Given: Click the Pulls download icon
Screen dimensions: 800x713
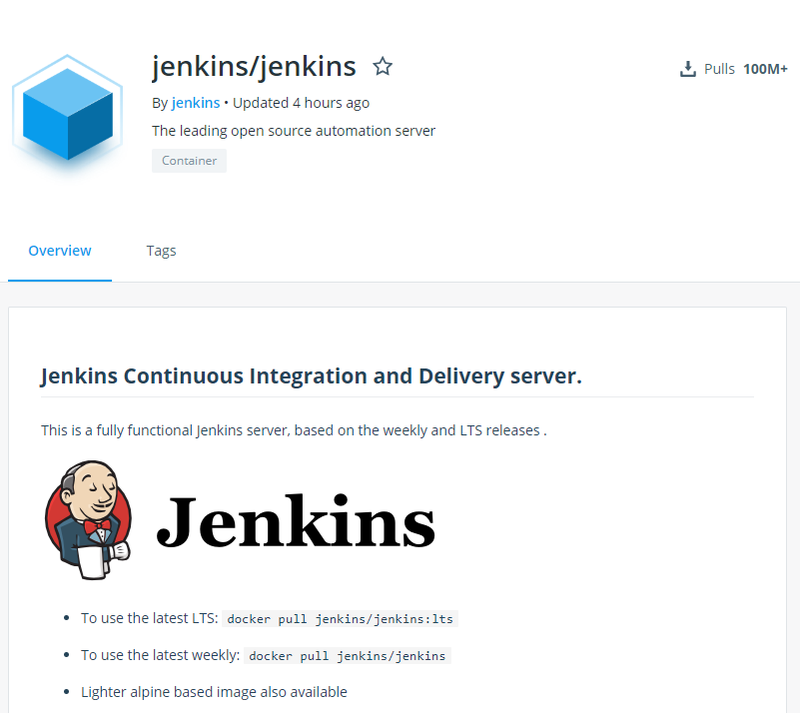Looking at the screenshot, I should coord(688,69).
